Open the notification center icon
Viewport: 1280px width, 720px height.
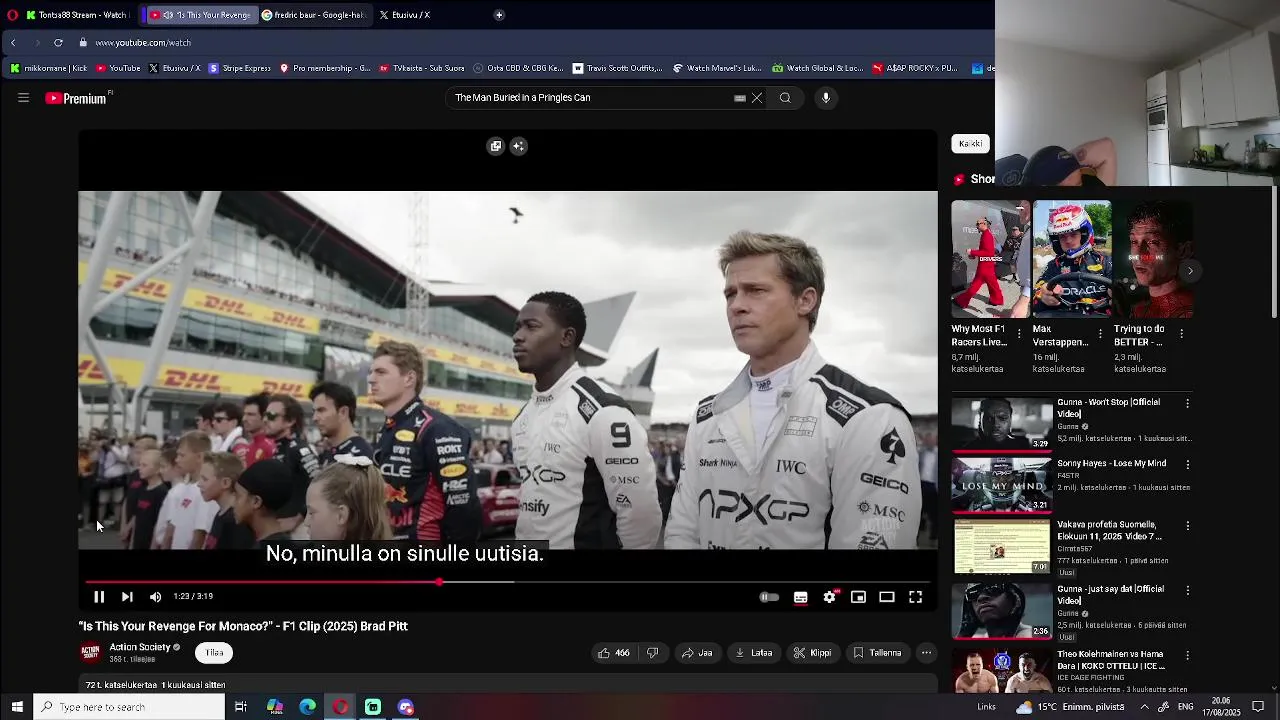click(x=1258, y=707)
